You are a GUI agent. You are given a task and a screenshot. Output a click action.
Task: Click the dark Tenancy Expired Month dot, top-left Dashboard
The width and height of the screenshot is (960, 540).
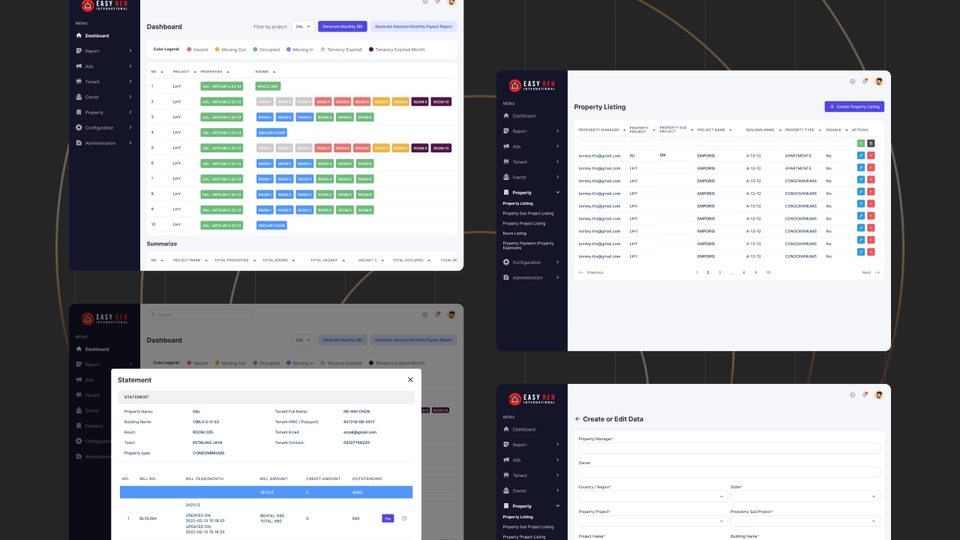[x=371, y=50]
